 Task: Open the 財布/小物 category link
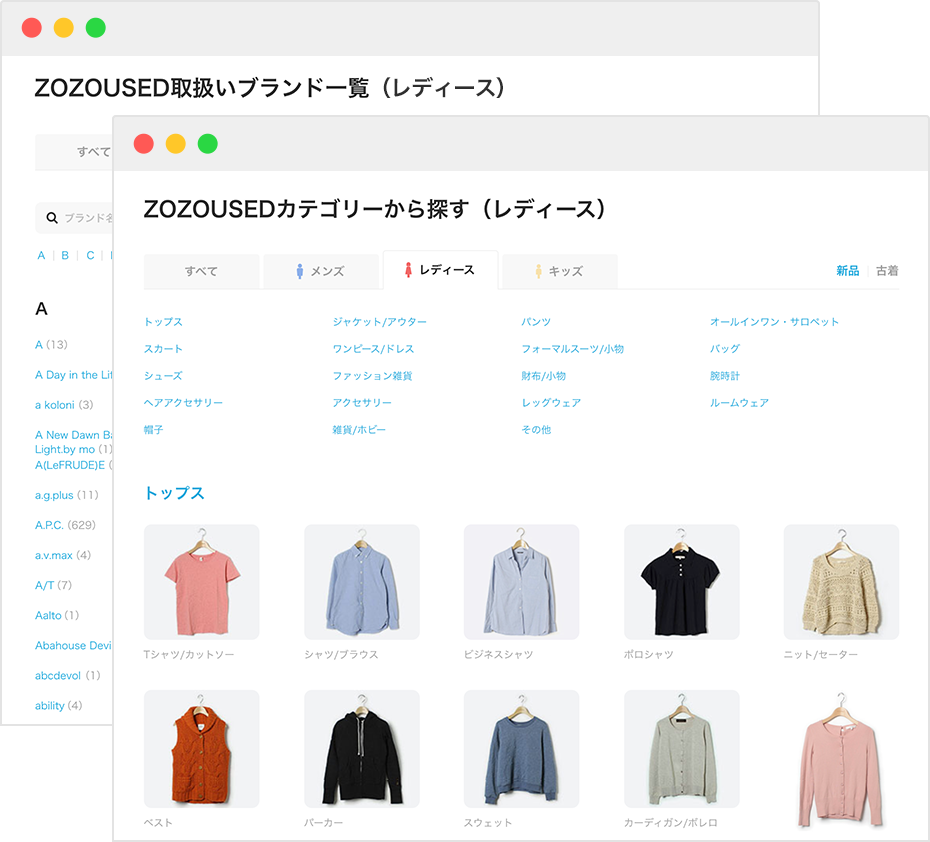coord(543,376)
